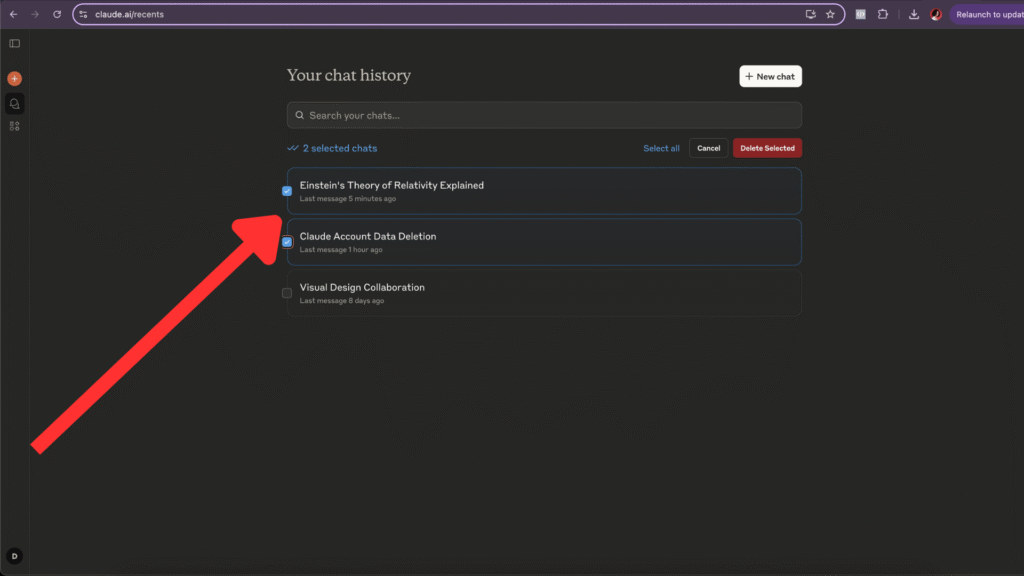This screenshot has width=1024, height=576.
Task: Click the New chat button
Action: pos(770,76)
